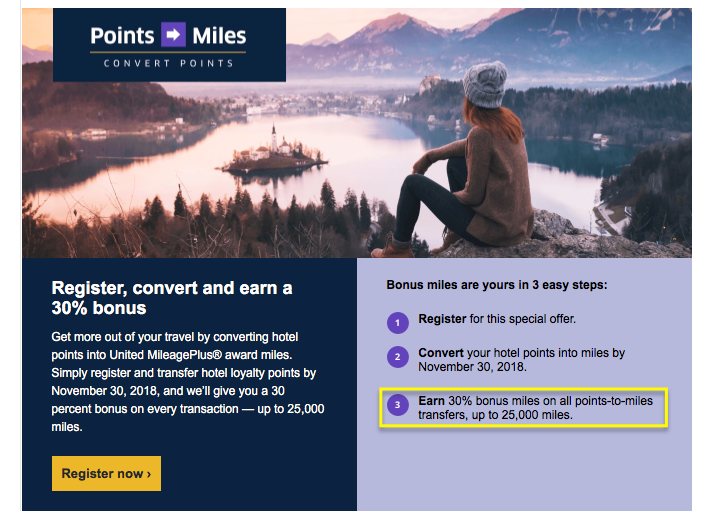Image resolution: width=705 pixels, height=524 pixels.
Task: Click the Register for this special offer text
Action: 497,319
